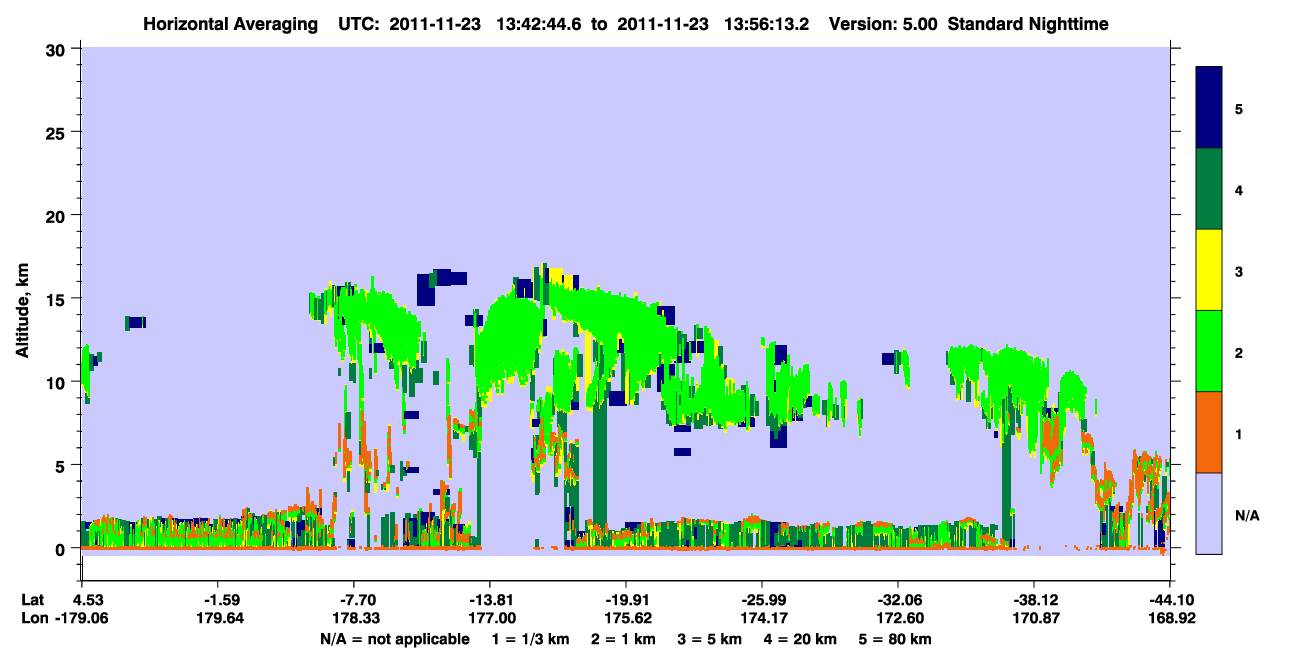Screen dimensions: 1300x667
Task: Click the dark green colorbar segment labeled 4
Action: pos(1209,189)
